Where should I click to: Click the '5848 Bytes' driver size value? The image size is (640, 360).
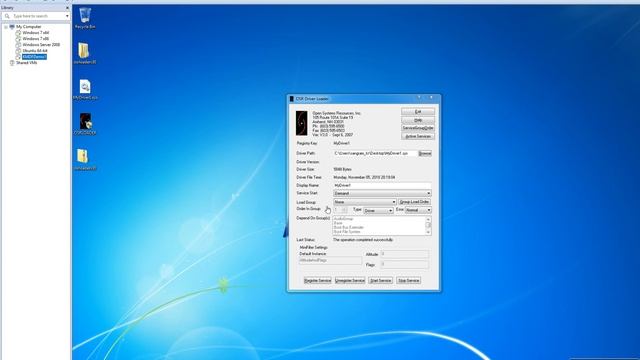tap(342, 169)
